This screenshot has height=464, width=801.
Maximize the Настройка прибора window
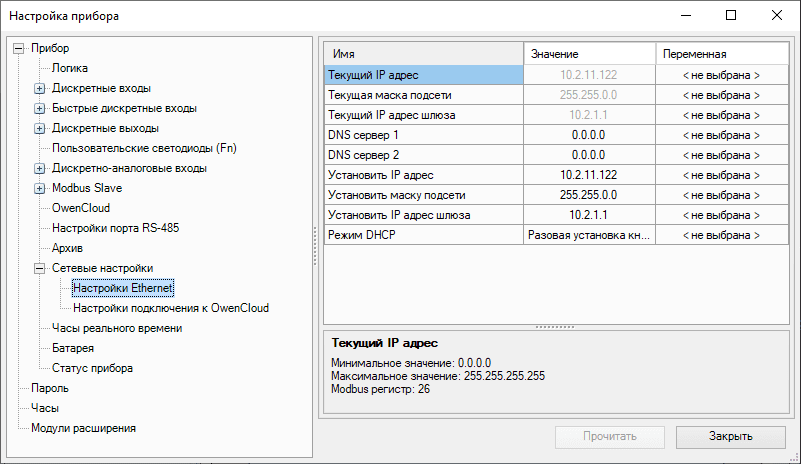point(731,15)
